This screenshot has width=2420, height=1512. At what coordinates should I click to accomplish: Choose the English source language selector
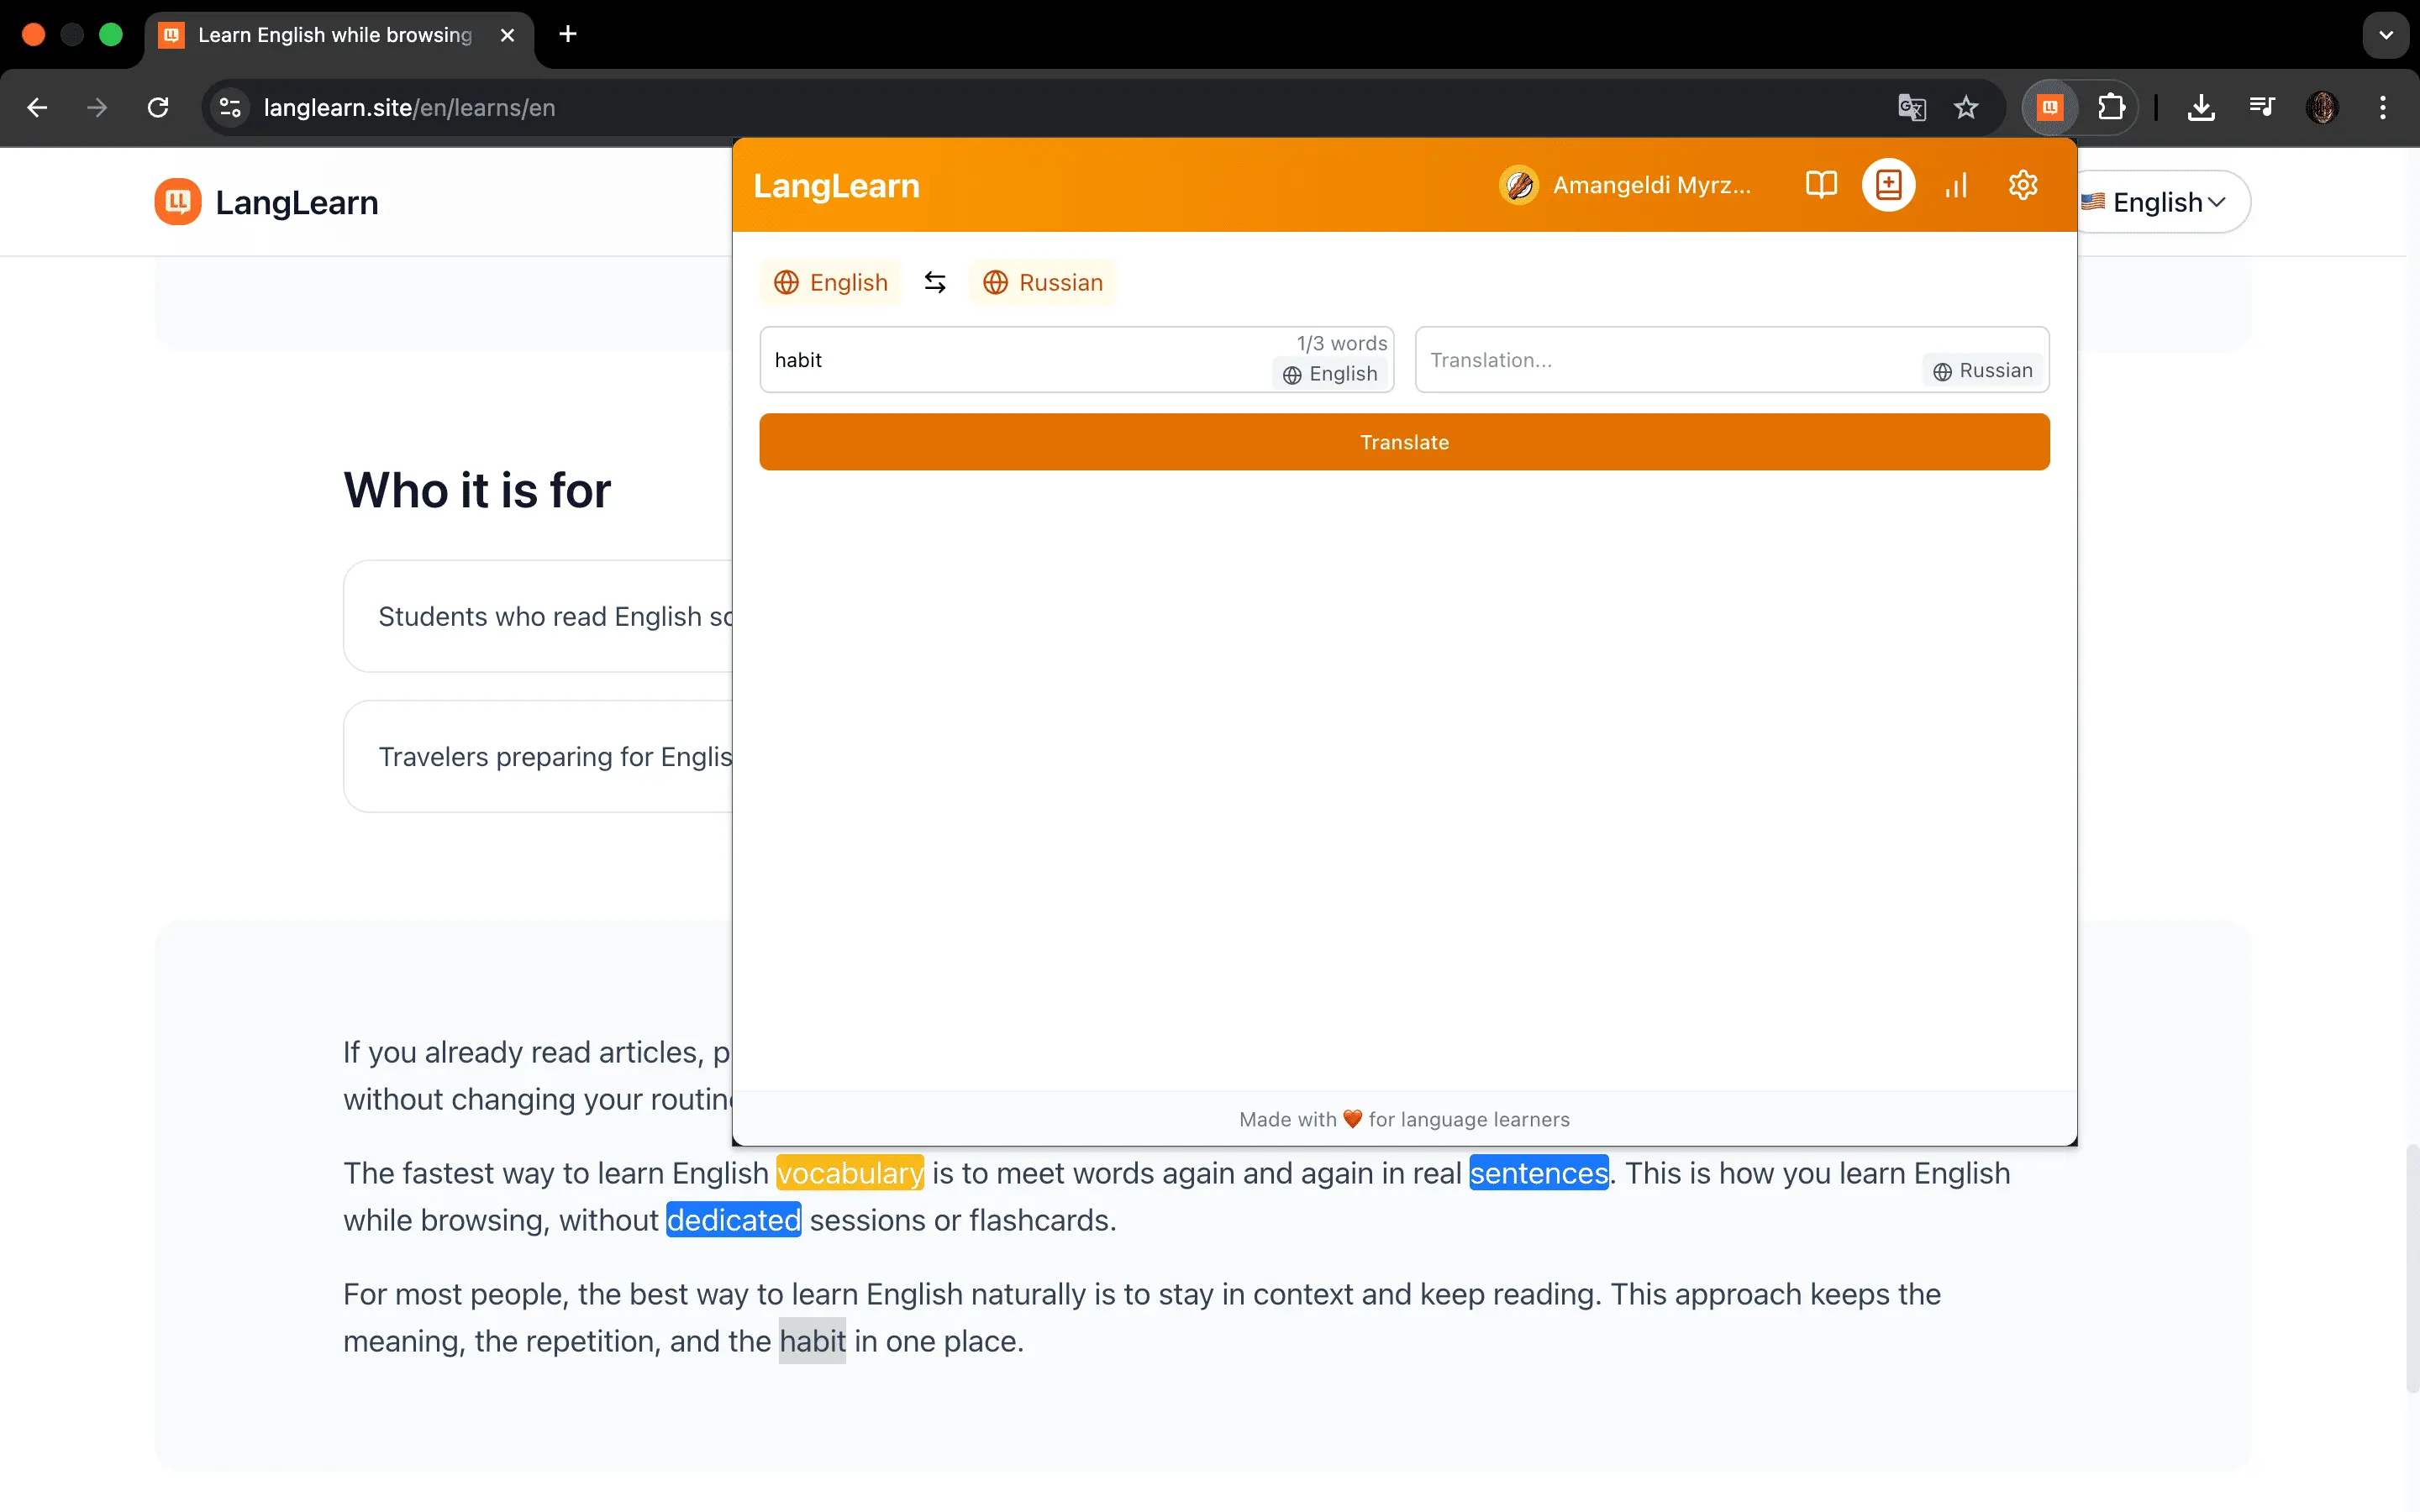[x=831, y=283]
